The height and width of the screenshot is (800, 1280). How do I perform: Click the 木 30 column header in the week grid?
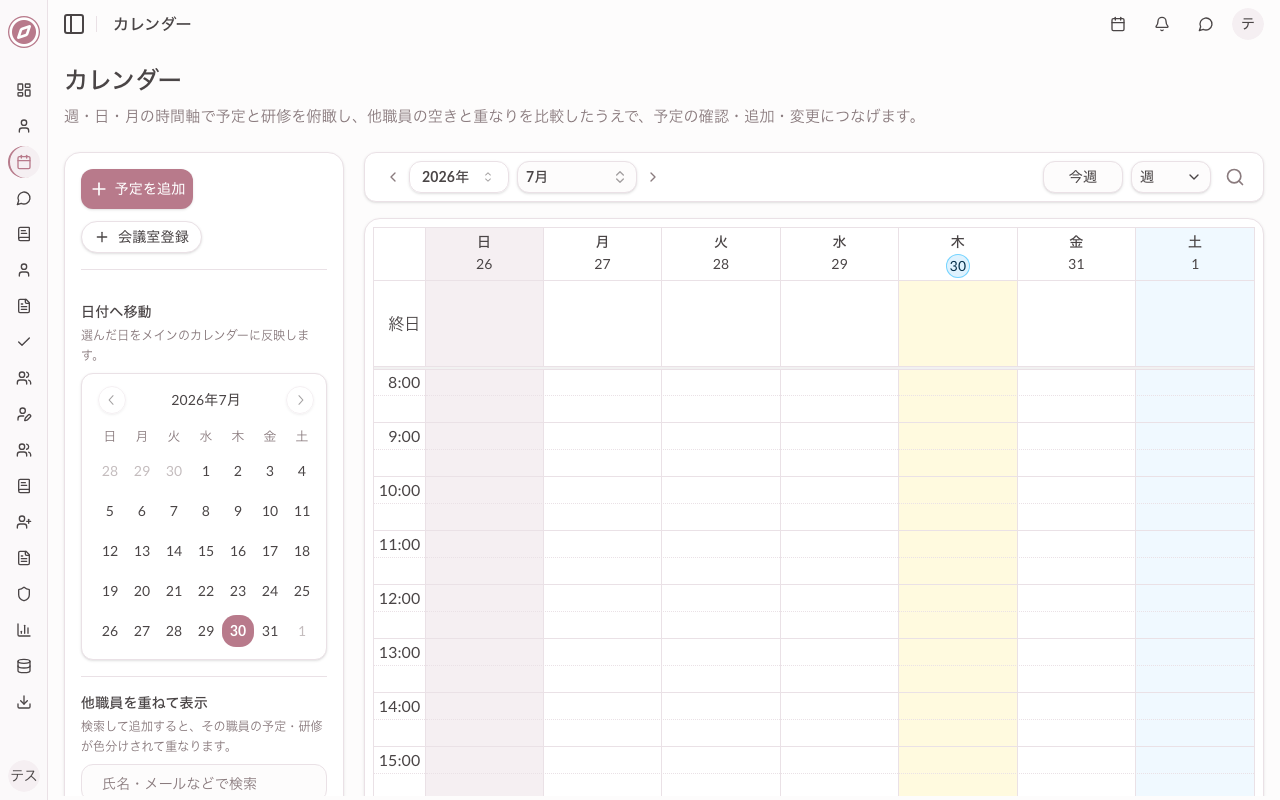point(958,254)
